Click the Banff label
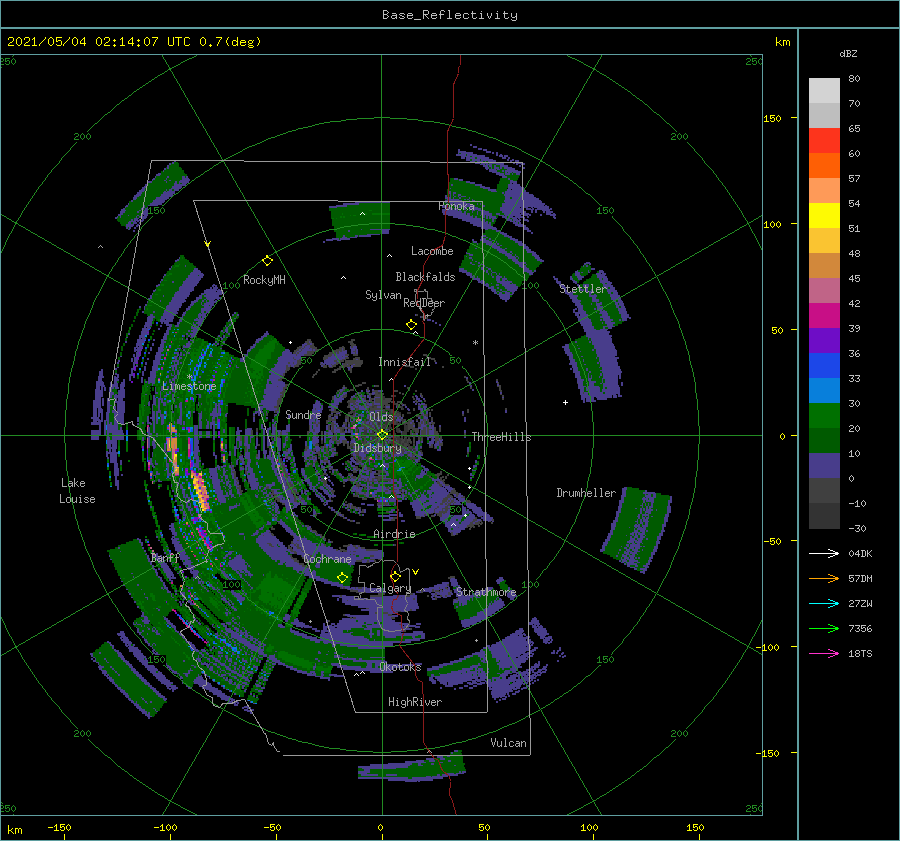Image resolution: width=900 pixels, height=841 pixels. pyautogui.click(x=165, y=557)
